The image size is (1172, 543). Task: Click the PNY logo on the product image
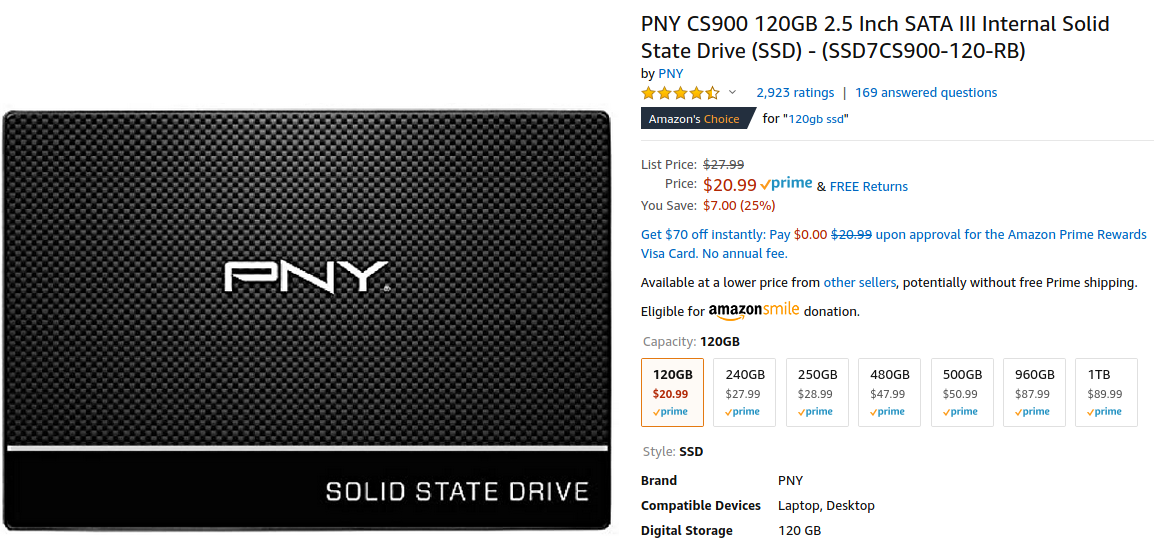[x=306, y=276]
